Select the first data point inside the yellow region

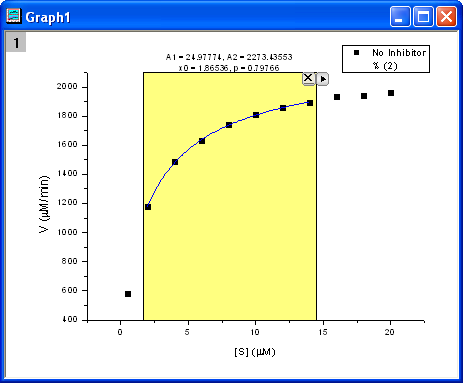[x=148, y=207]
